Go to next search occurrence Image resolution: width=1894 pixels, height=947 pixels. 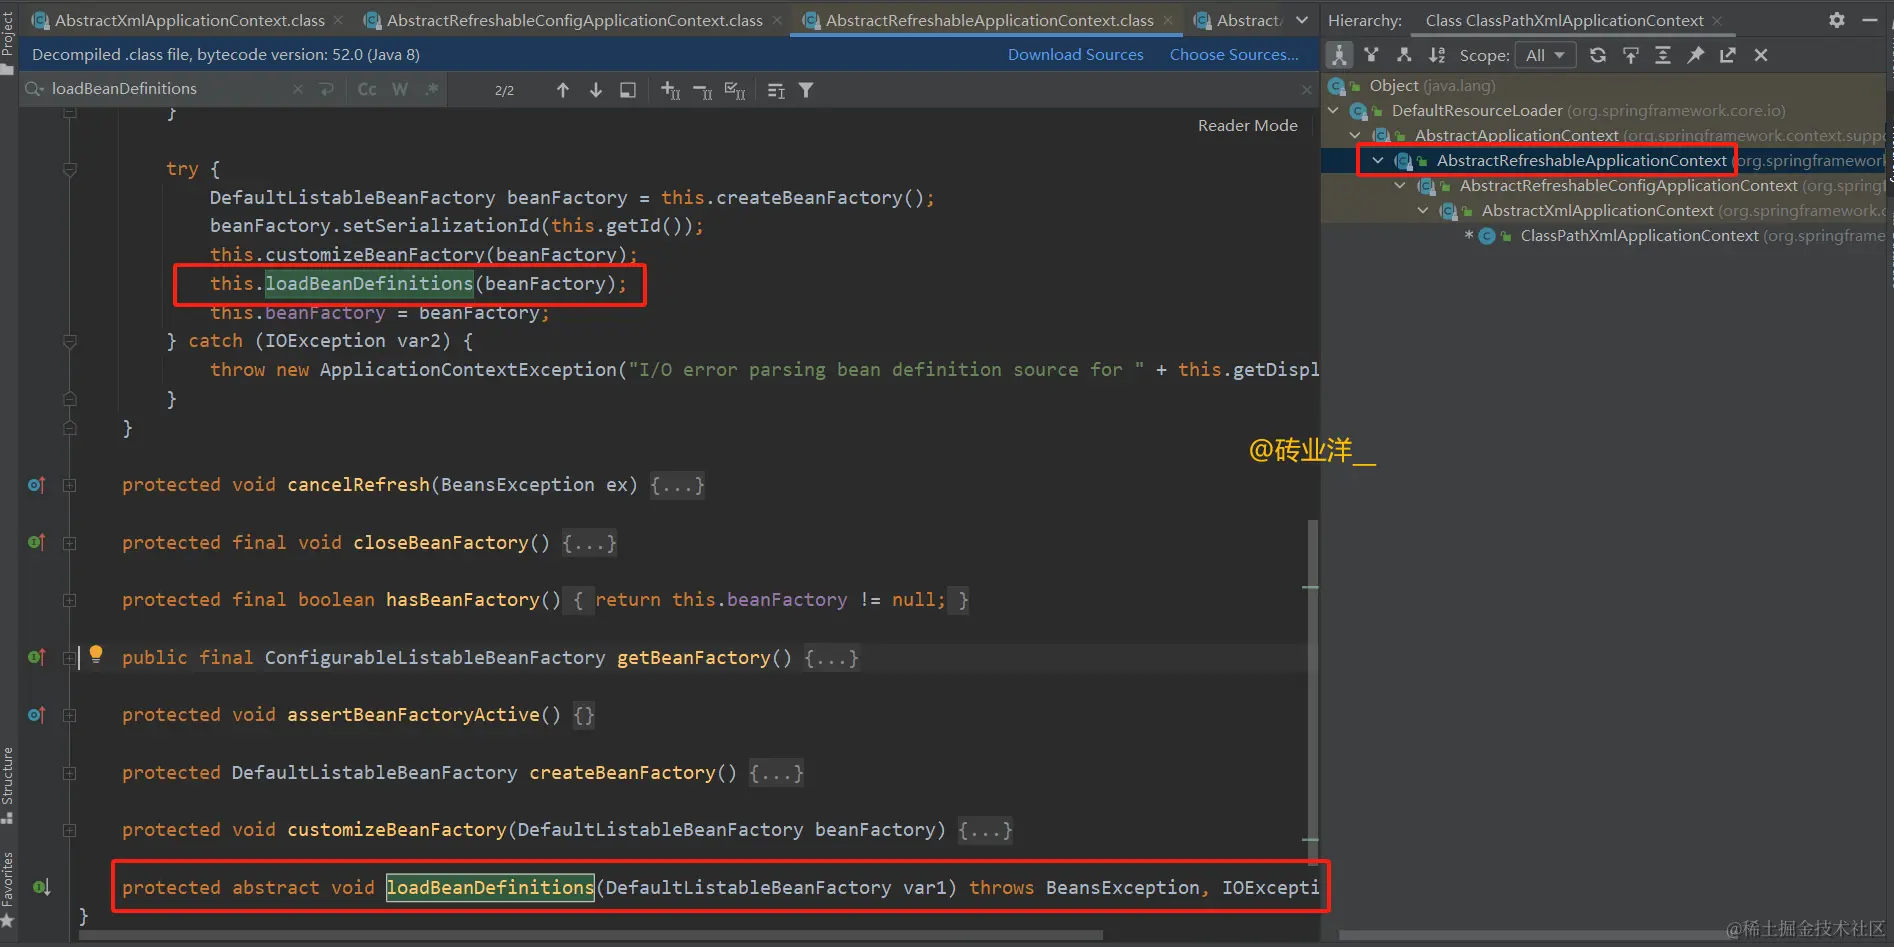point(596,90)
